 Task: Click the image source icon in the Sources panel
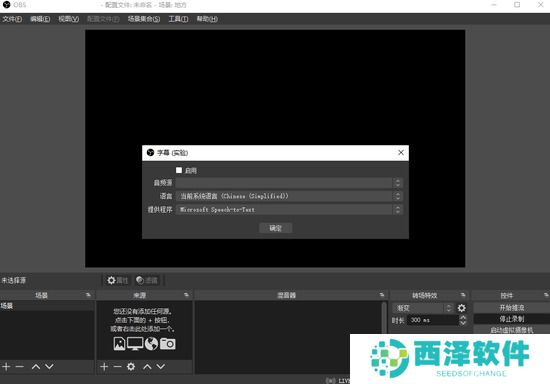pos(119,344)
